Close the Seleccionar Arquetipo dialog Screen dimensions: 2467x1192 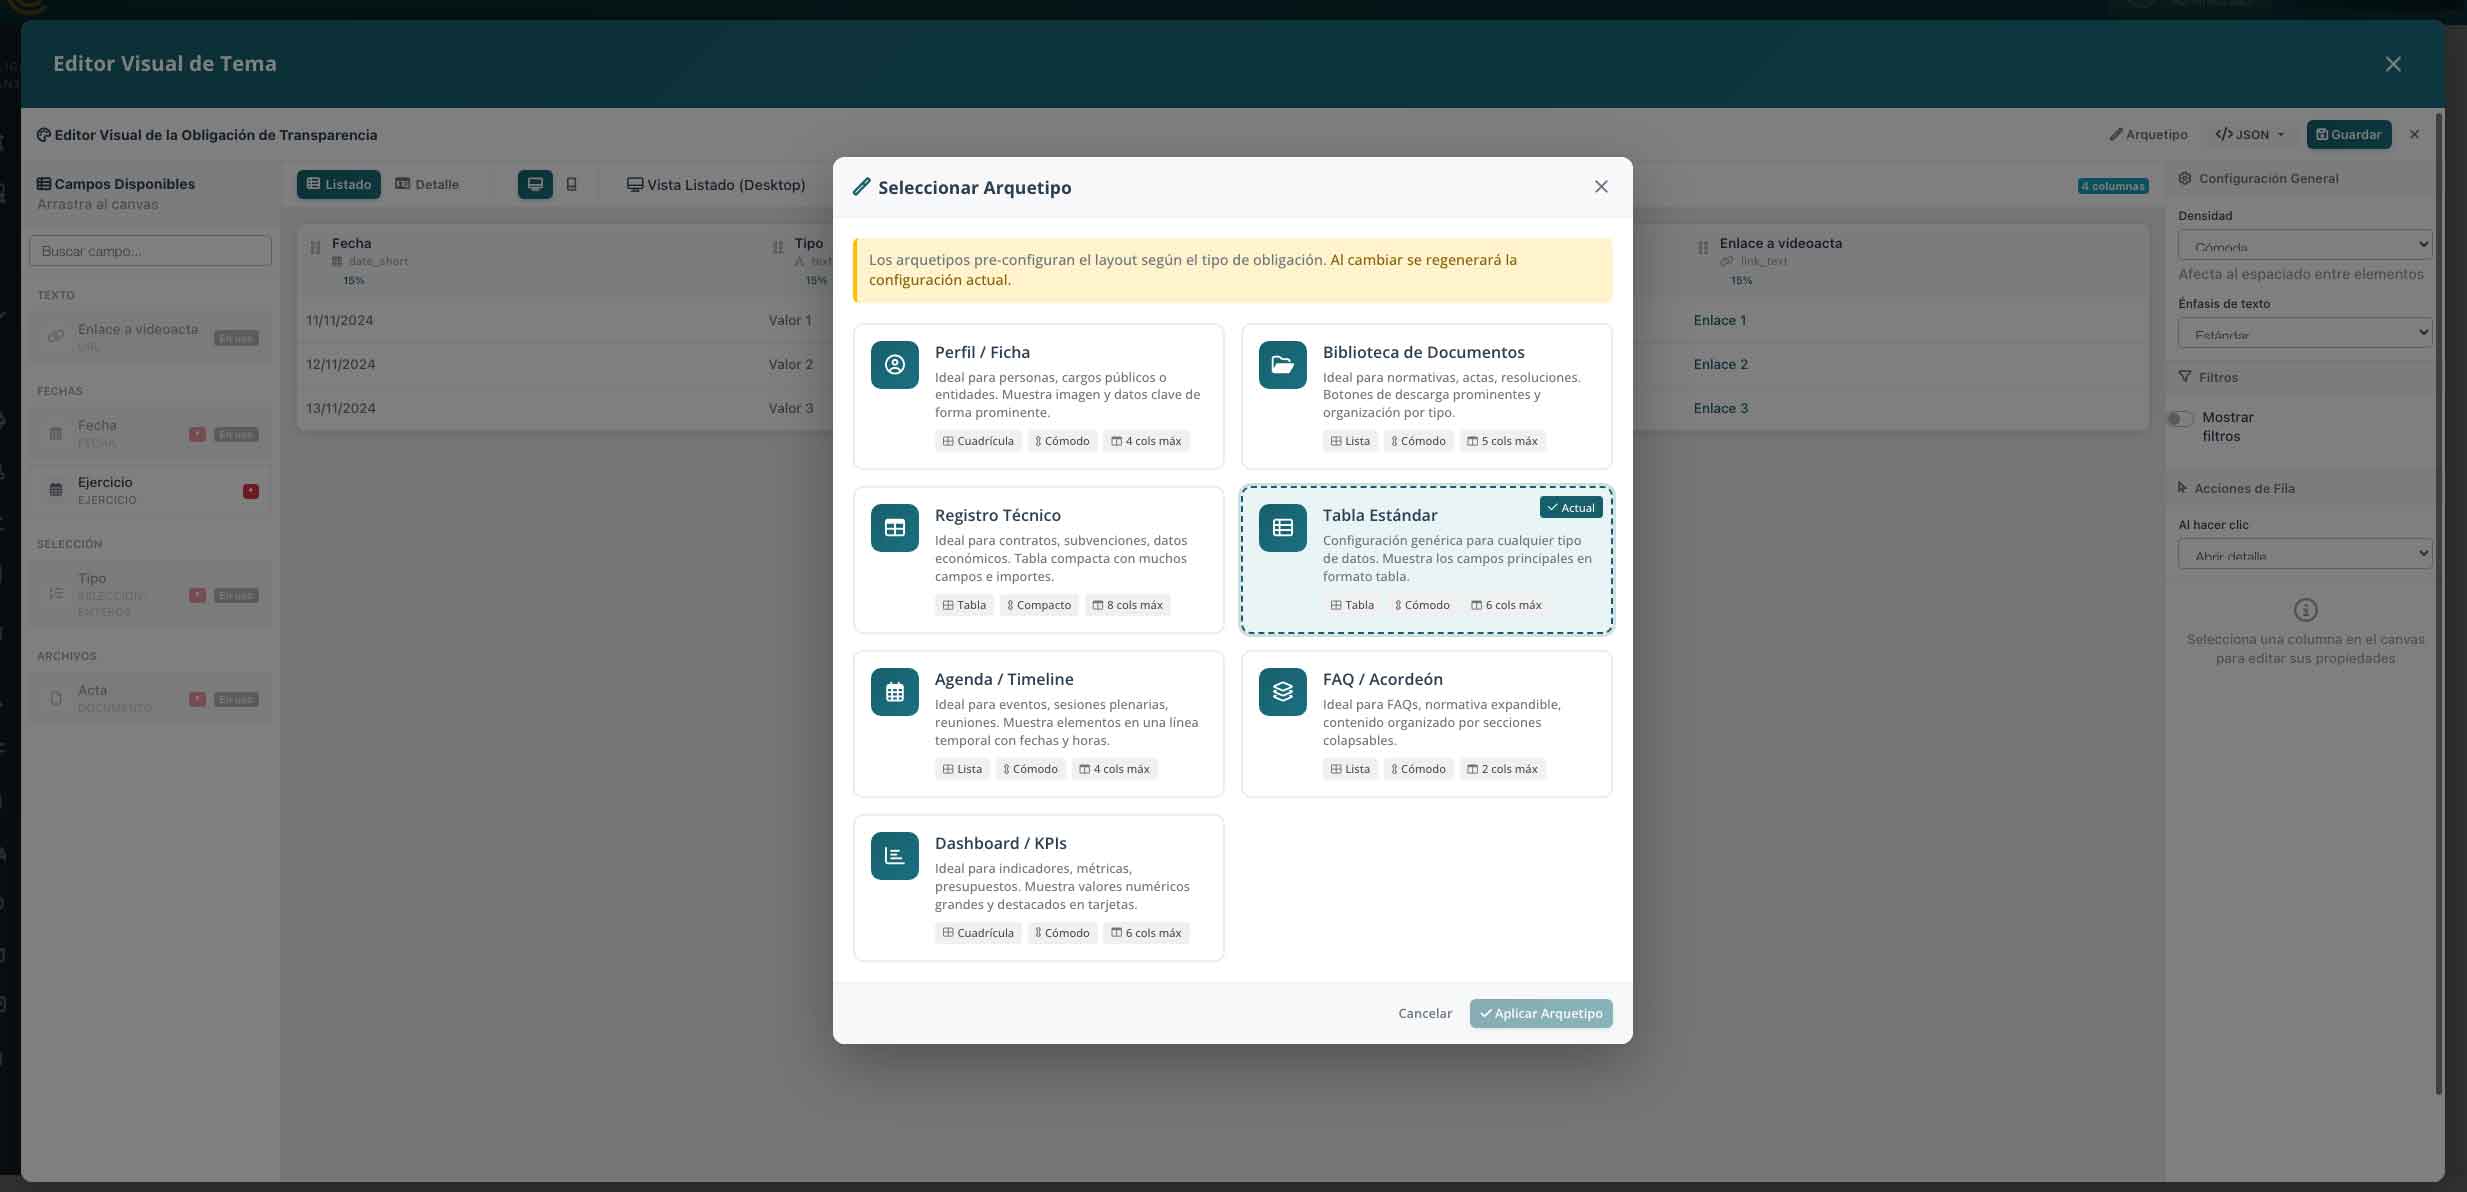(x=1600, y=187)
